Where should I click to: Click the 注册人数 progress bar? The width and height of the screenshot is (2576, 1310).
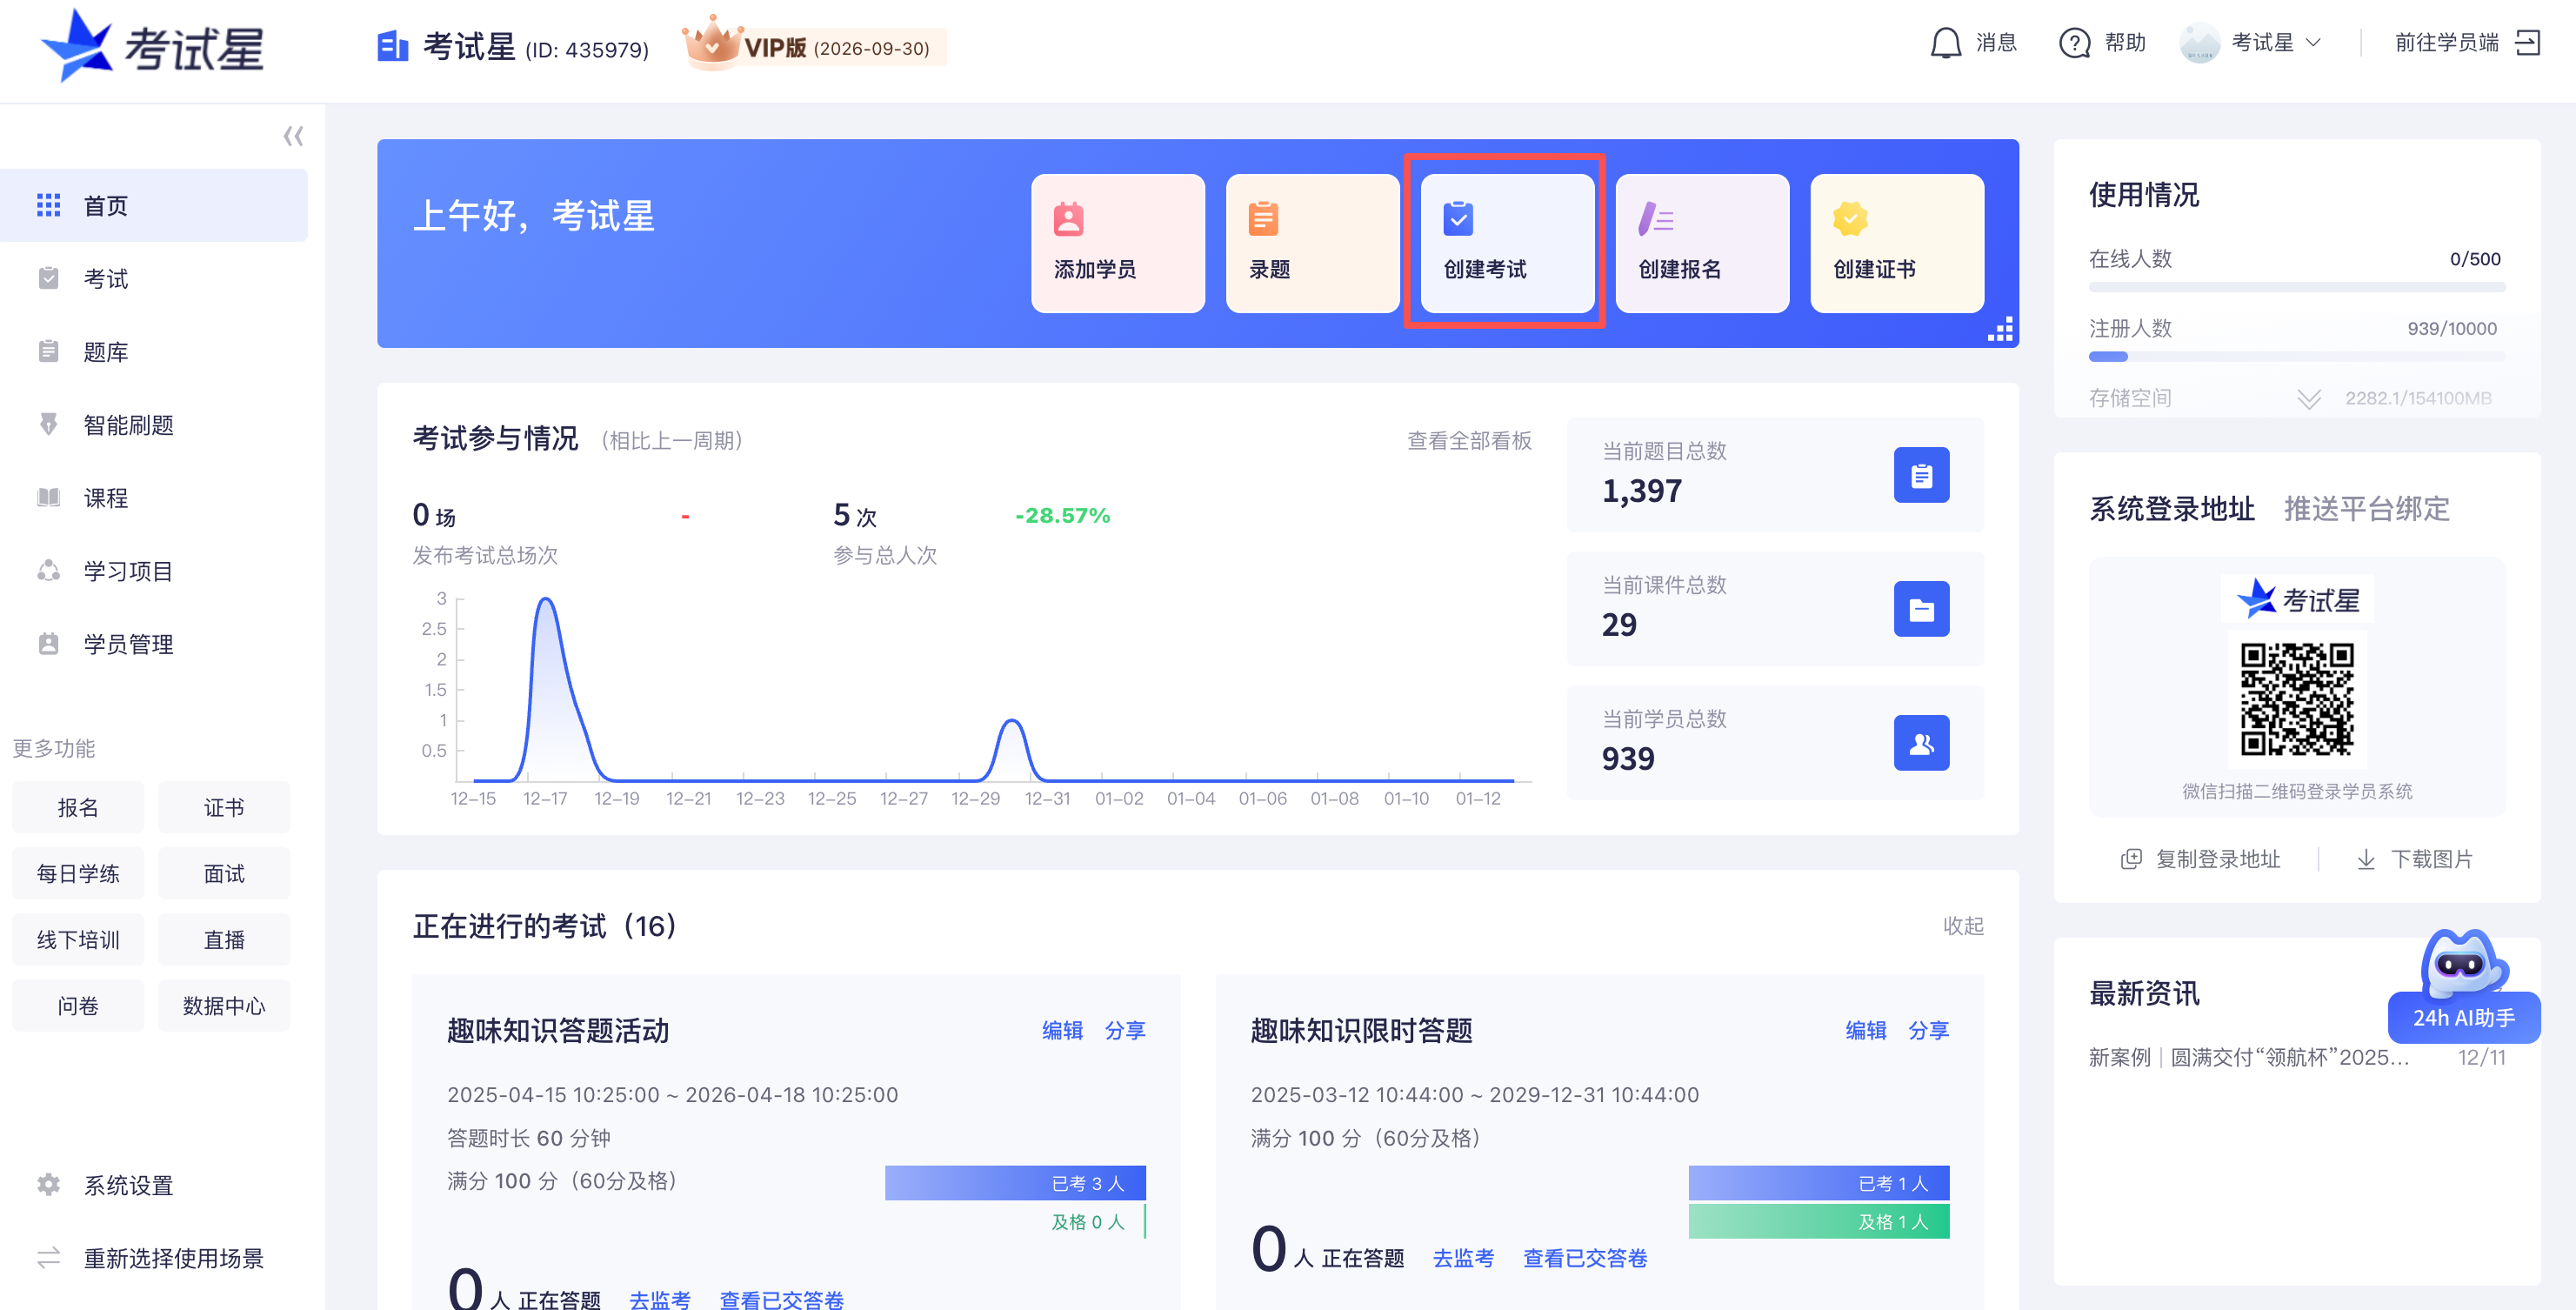pyautogui.click(x=2296, y=357)
